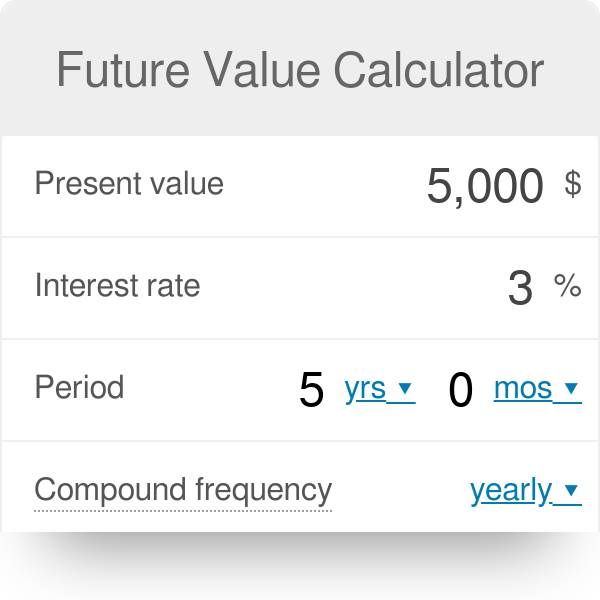Click the Present value input field
The width and height of the screenshot is (600, 600).
485,186
